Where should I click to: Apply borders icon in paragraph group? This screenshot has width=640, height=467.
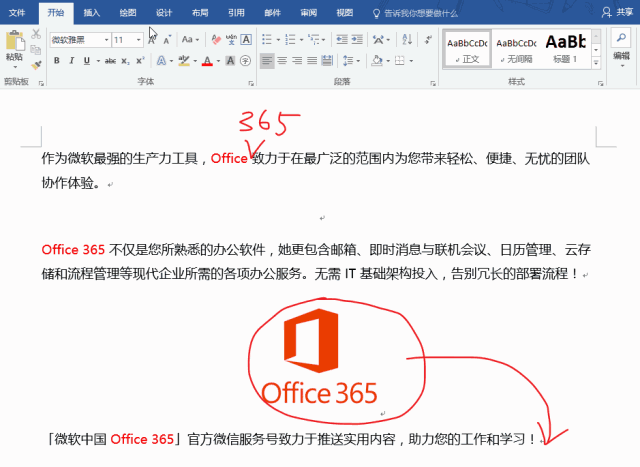click(x=400, y=61)
